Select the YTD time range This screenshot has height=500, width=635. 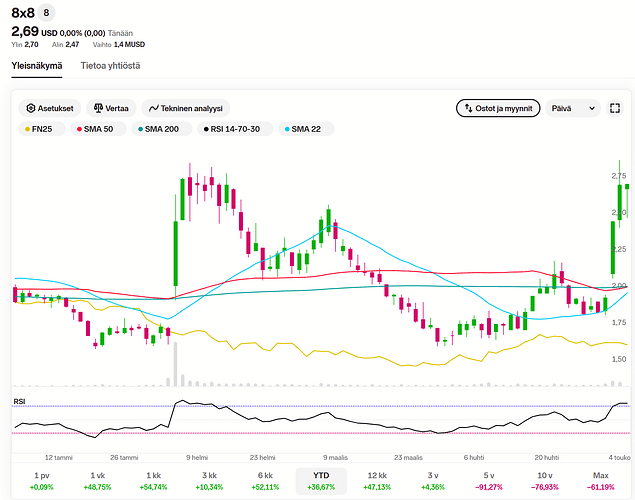click(x=321, y=481)
